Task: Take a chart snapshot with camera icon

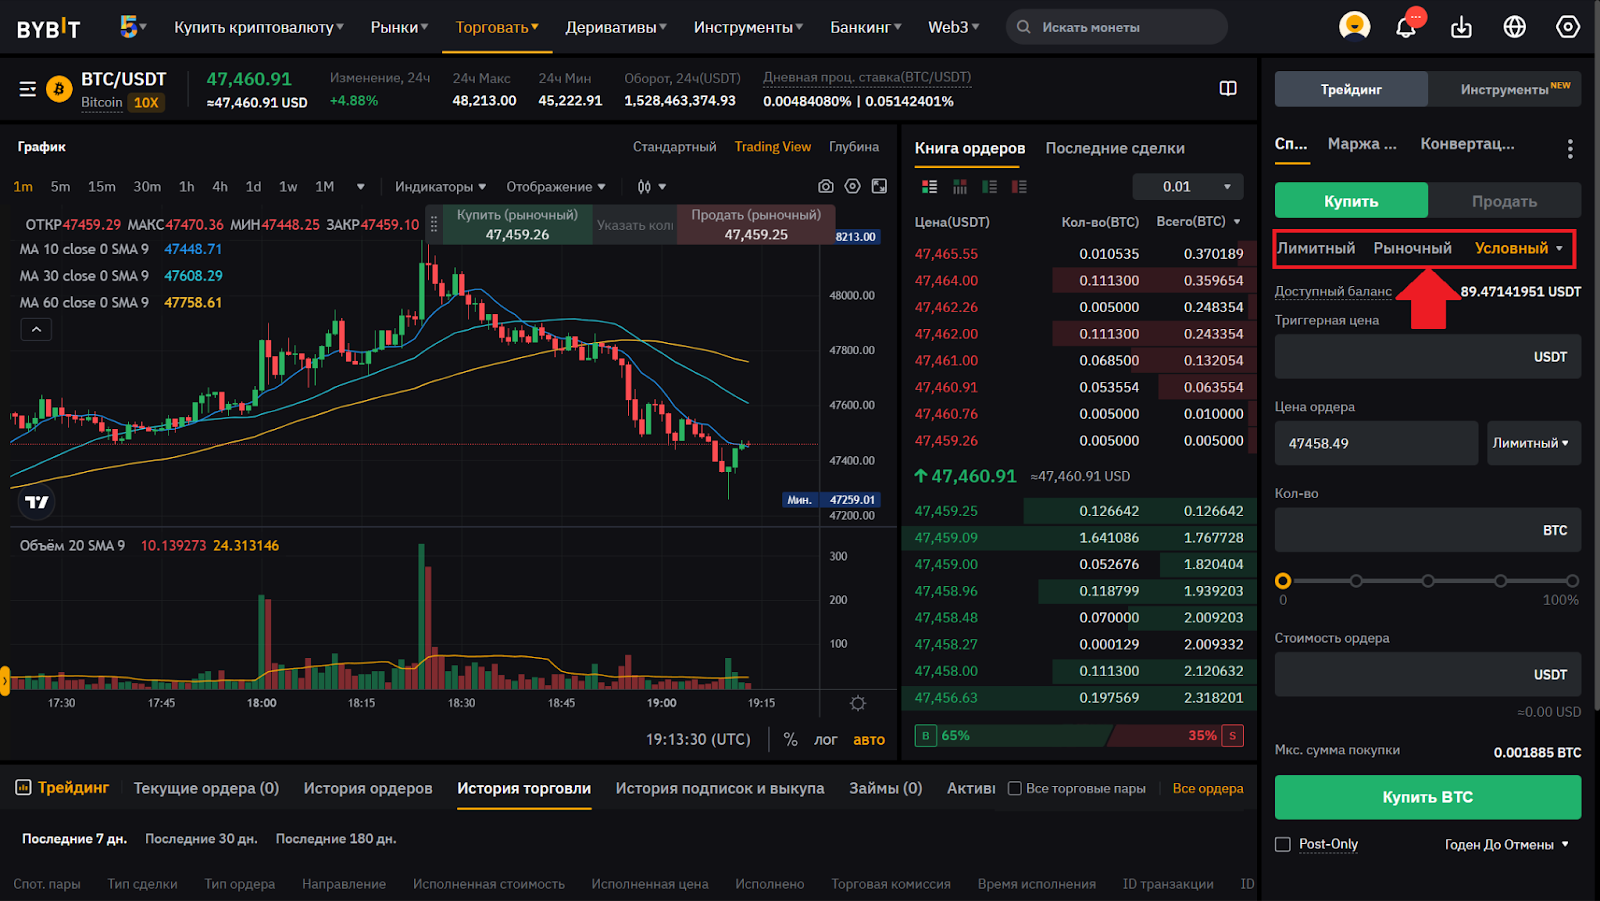Action: click(x=825, y=186)
